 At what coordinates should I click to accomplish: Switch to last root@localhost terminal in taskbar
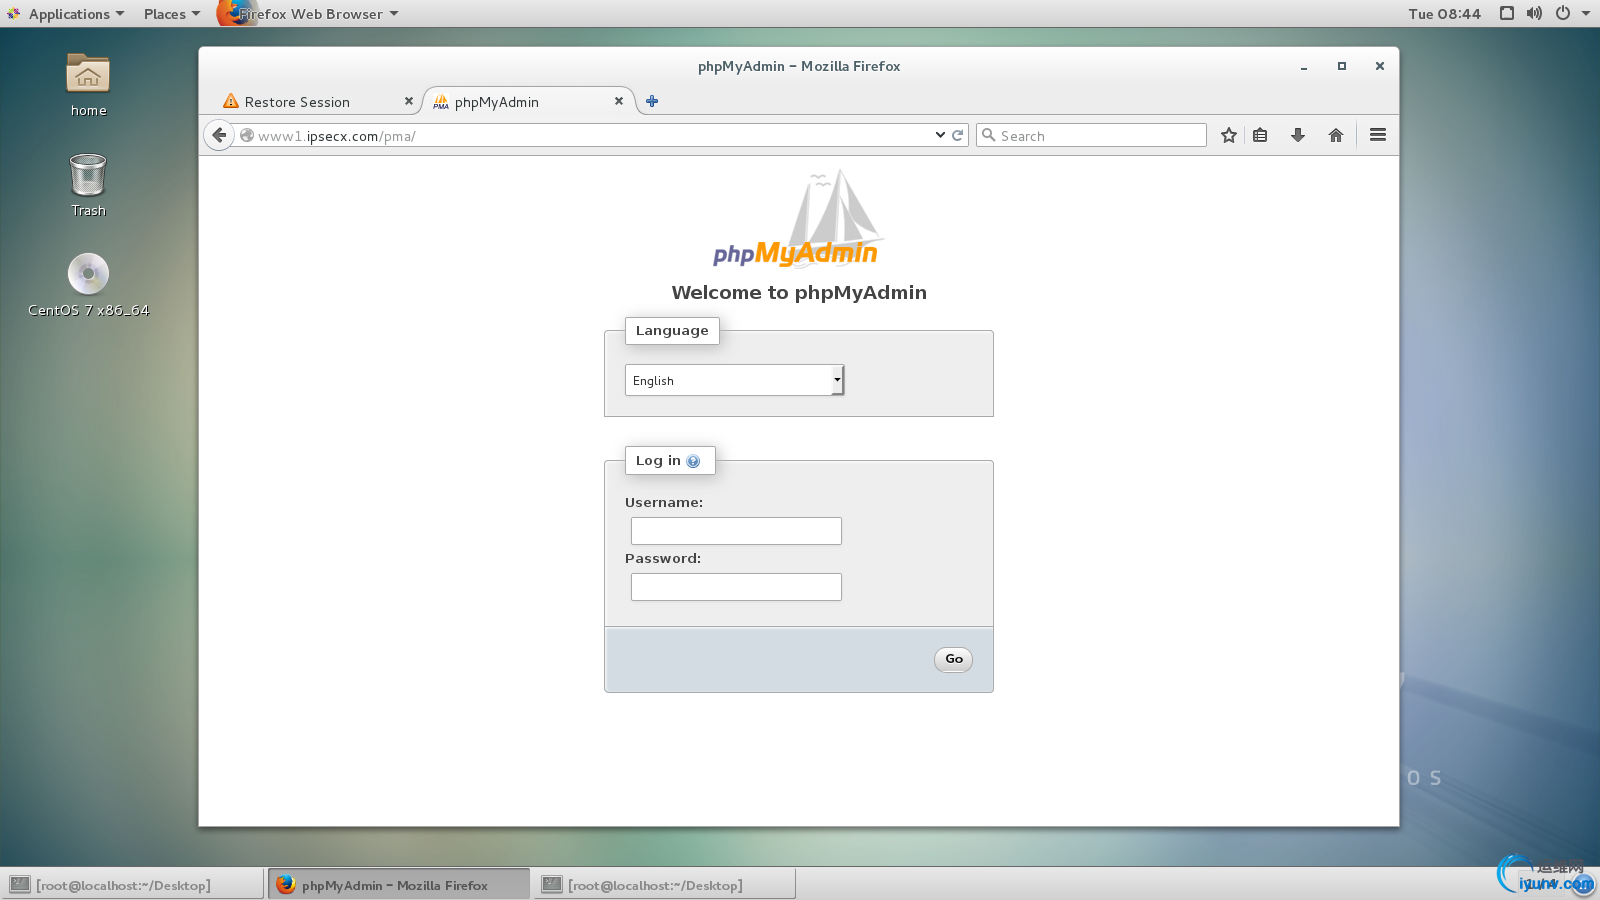[665, 884]
